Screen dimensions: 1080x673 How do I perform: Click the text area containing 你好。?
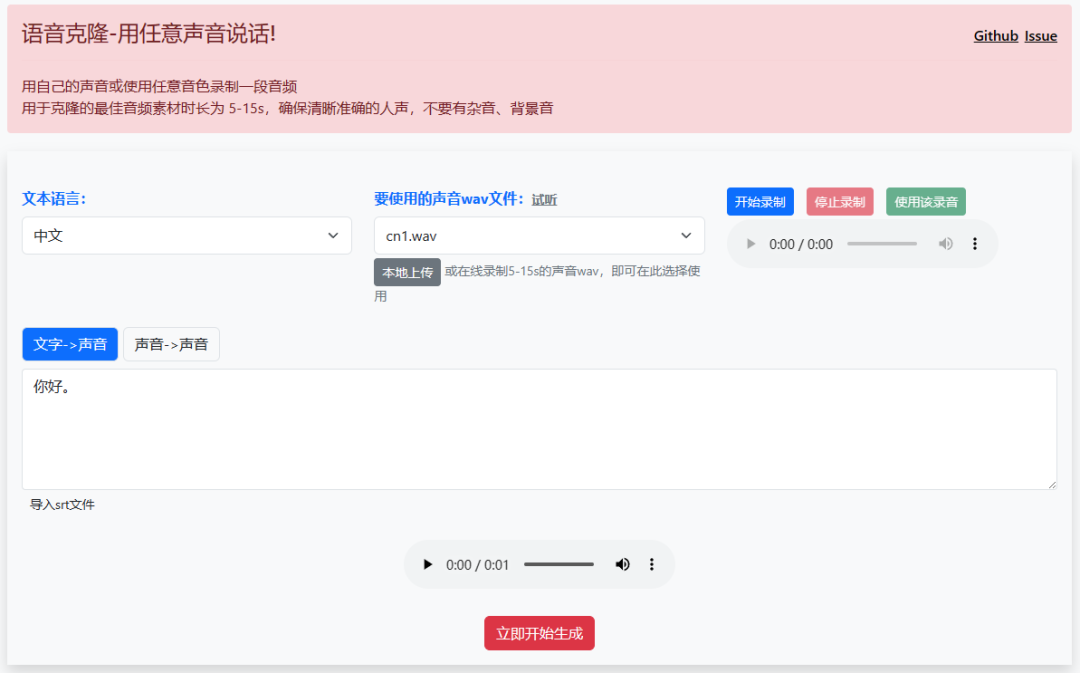click(539, 428)
